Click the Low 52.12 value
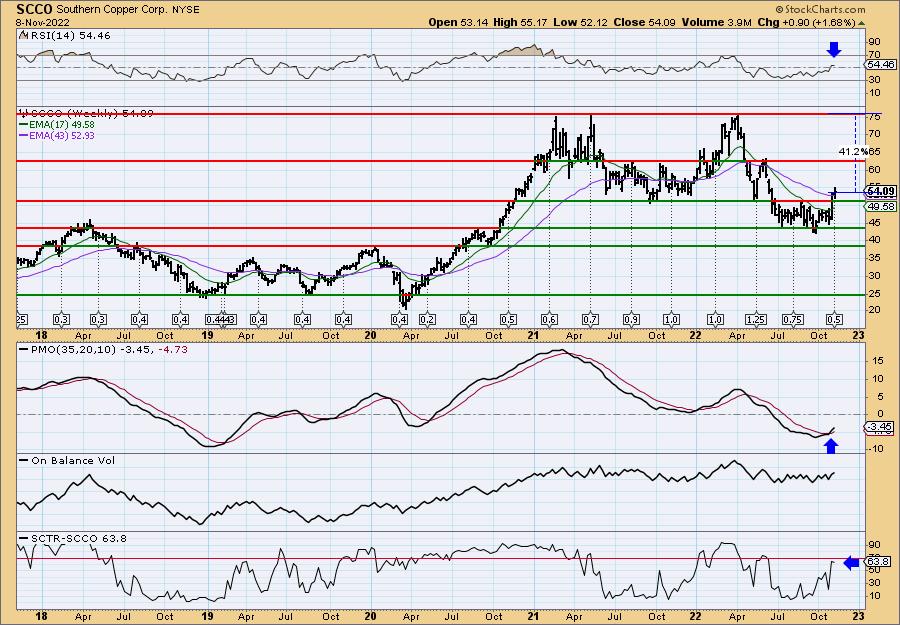 [580, 22]
